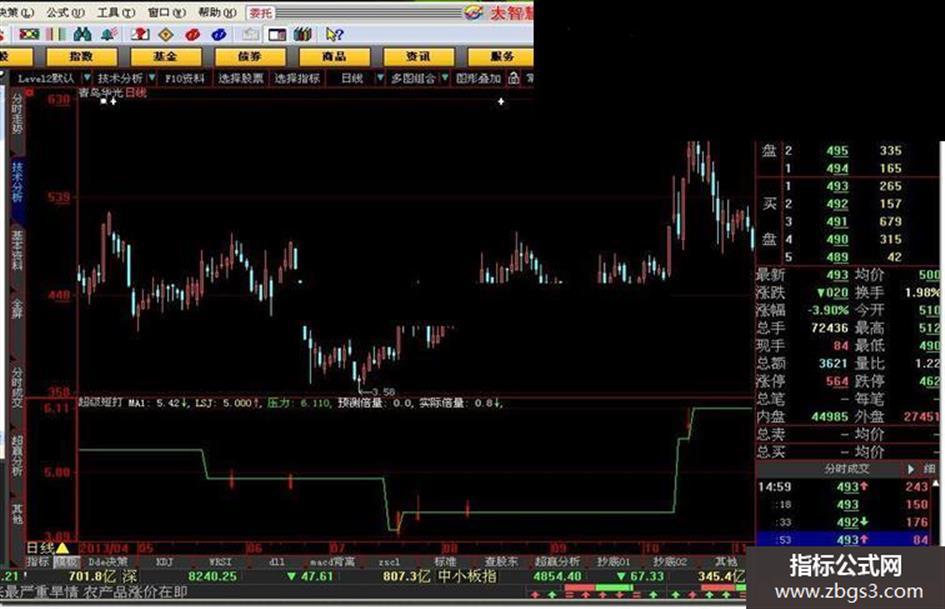Click the -3.90% 涨幅 value

[827, 310]
